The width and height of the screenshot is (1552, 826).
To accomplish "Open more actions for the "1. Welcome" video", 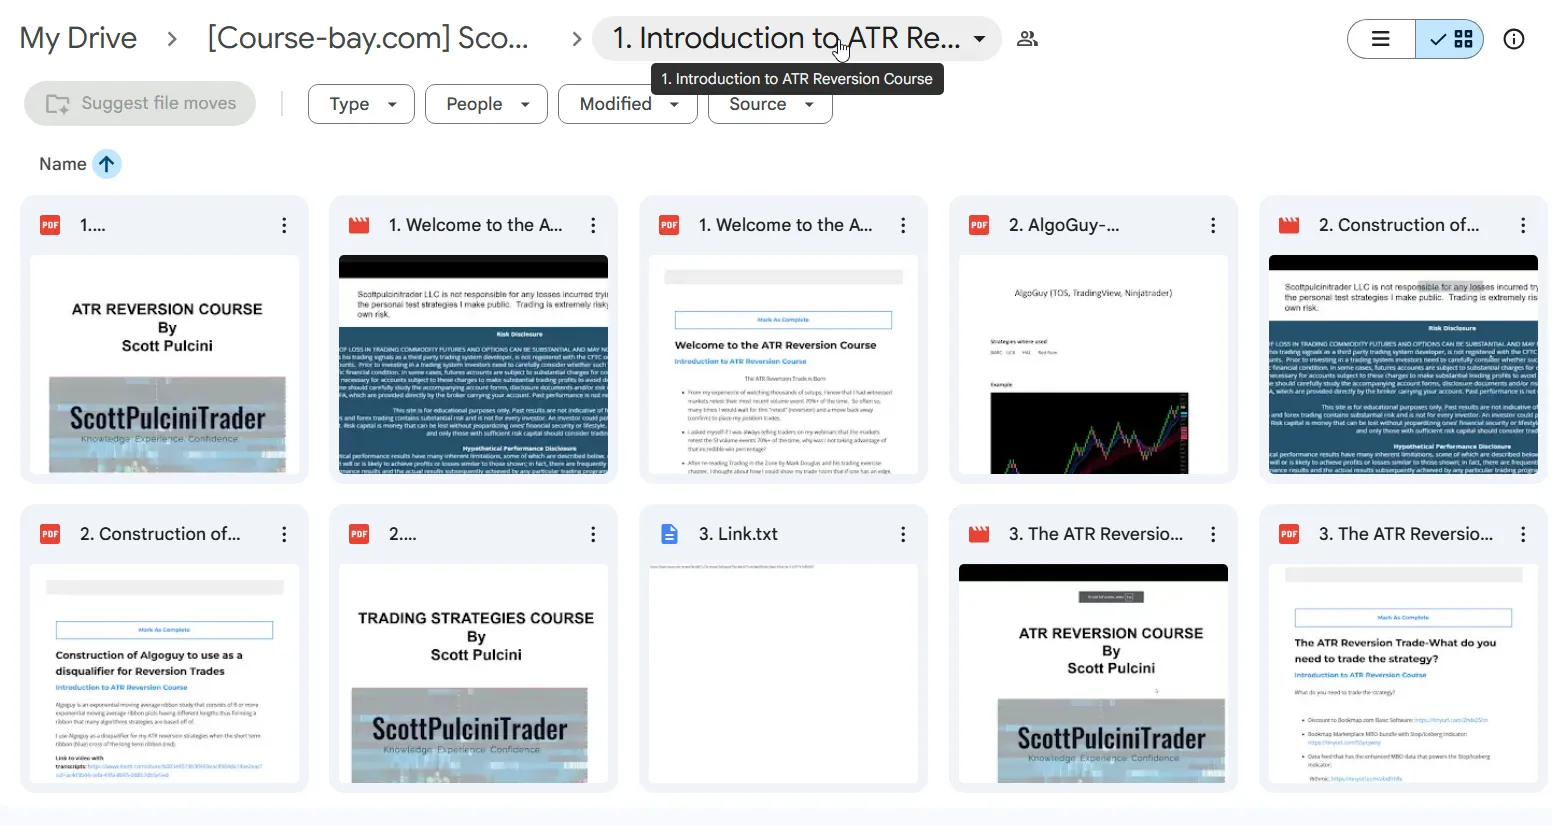I will 593,225.
